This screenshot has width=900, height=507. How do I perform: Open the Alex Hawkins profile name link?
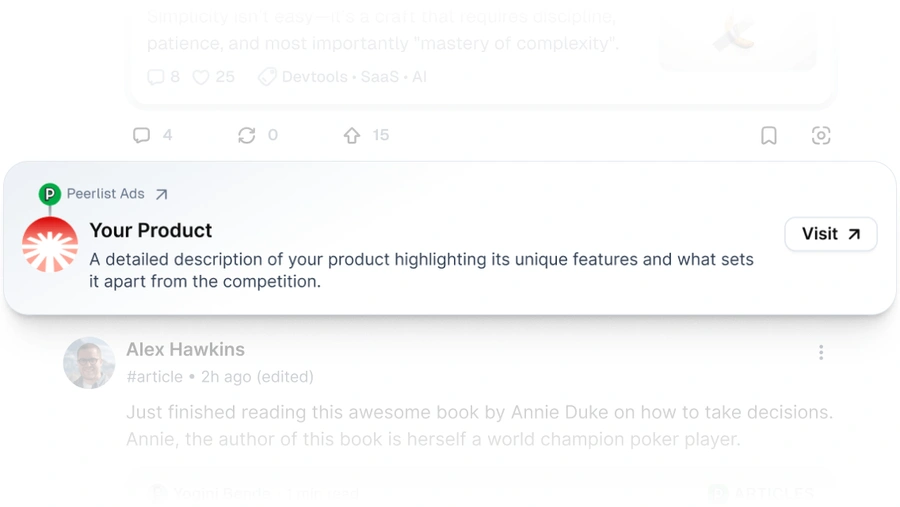[185, 349]
